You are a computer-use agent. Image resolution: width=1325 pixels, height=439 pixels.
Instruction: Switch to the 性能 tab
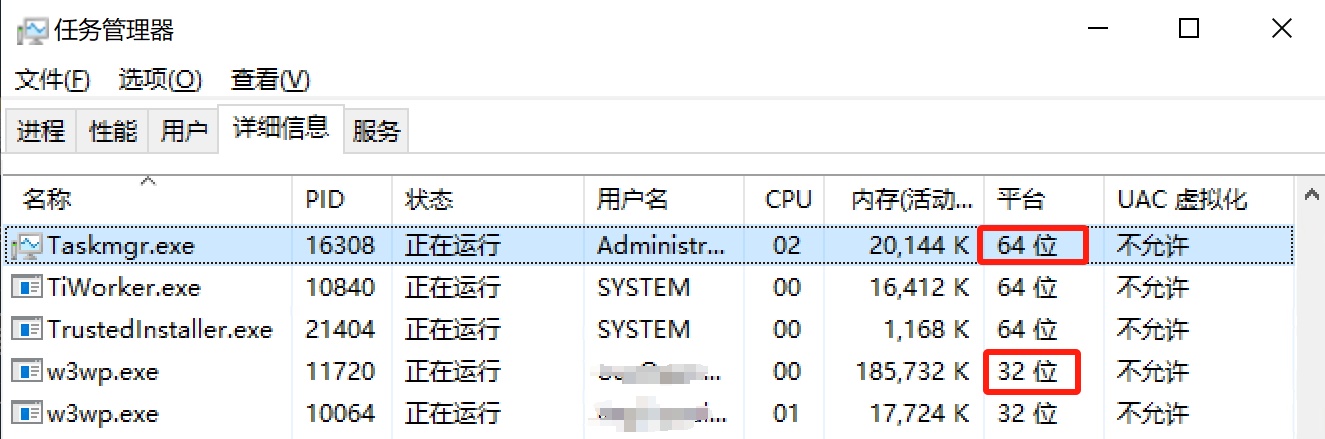[x=113, y=131]
